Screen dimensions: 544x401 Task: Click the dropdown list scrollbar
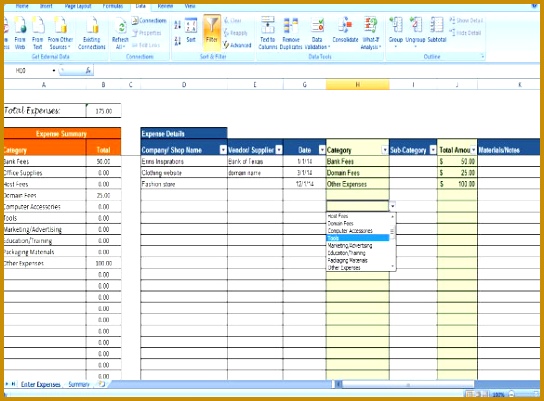point(393,241)
